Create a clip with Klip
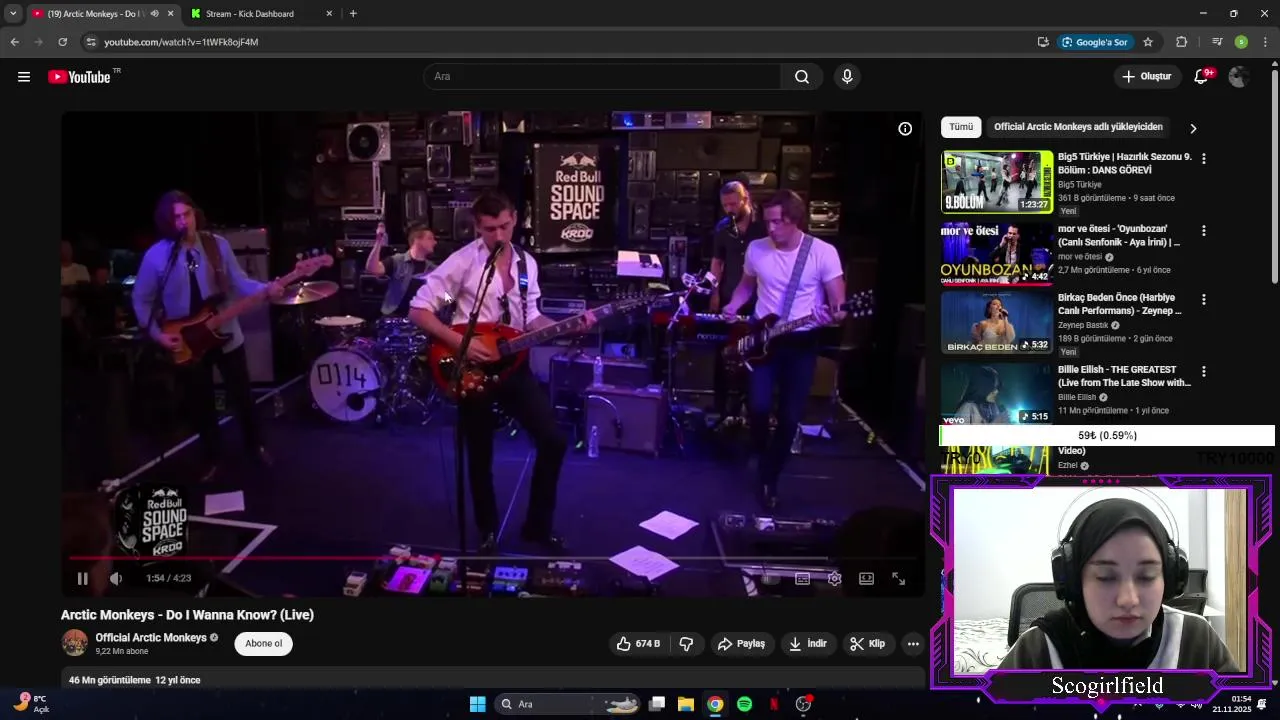This screenshot has width=1280, height=720. (x=868, y=644)
